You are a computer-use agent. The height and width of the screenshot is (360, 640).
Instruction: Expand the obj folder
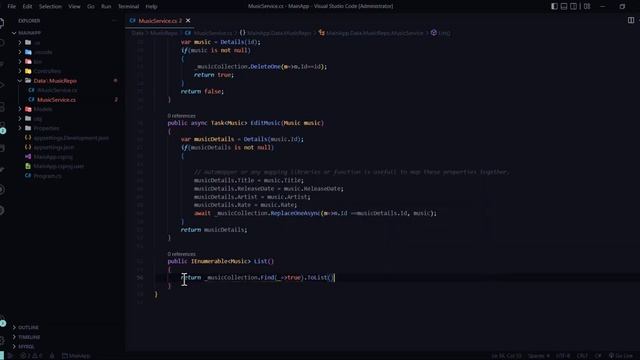point(61,119)
